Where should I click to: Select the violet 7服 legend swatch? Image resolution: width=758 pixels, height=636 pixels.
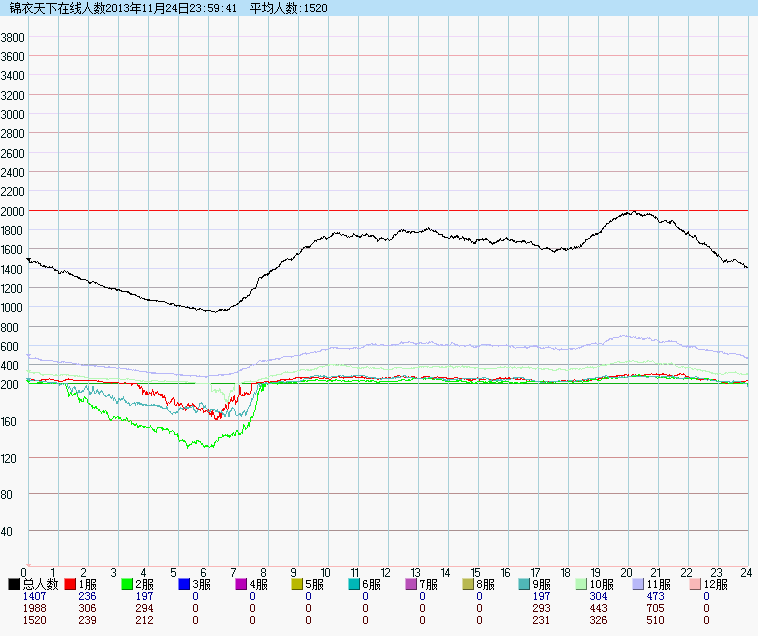click(x=413, y=584)
